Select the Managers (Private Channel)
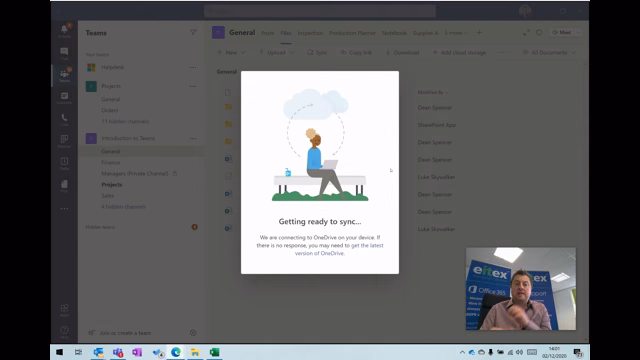This screenshot has height=360, width=640. click(x=135, y=173)
